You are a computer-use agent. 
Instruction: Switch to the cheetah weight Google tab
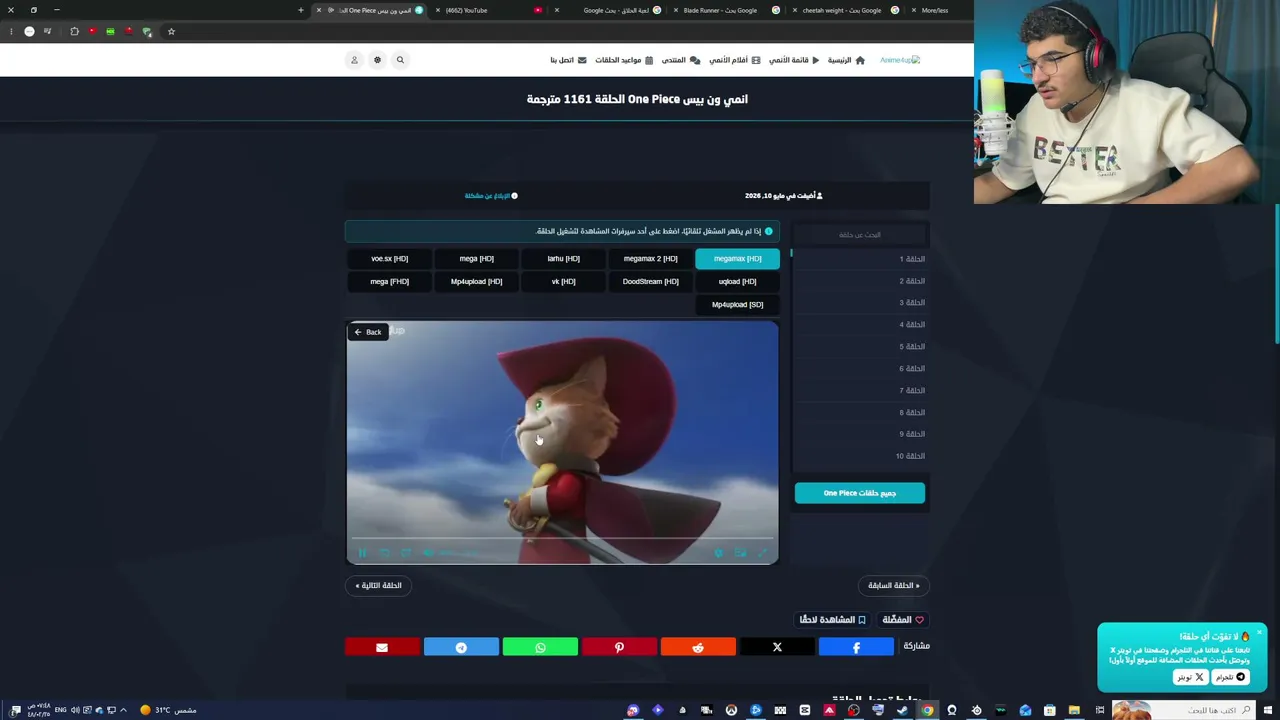848,10
